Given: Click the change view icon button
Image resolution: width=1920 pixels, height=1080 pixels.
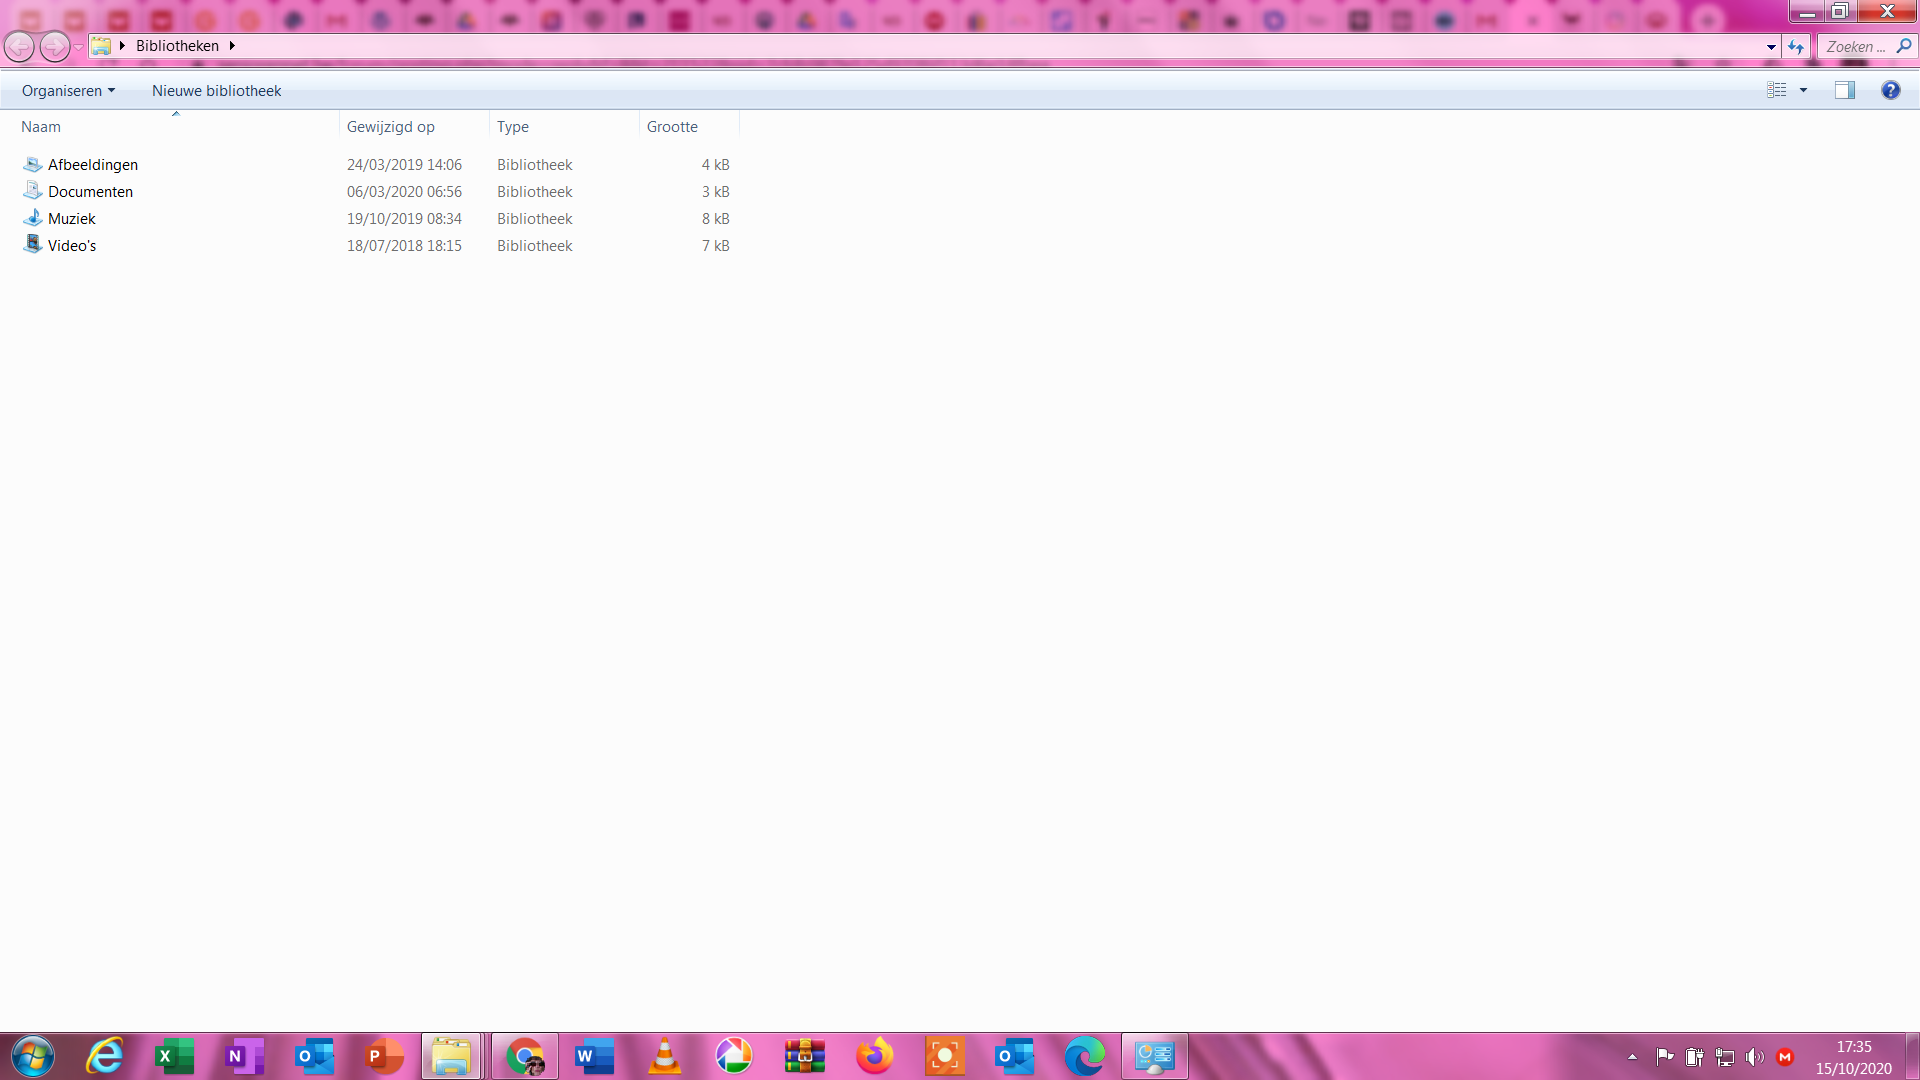Looking at the screenshot, I should (1777, 90).
